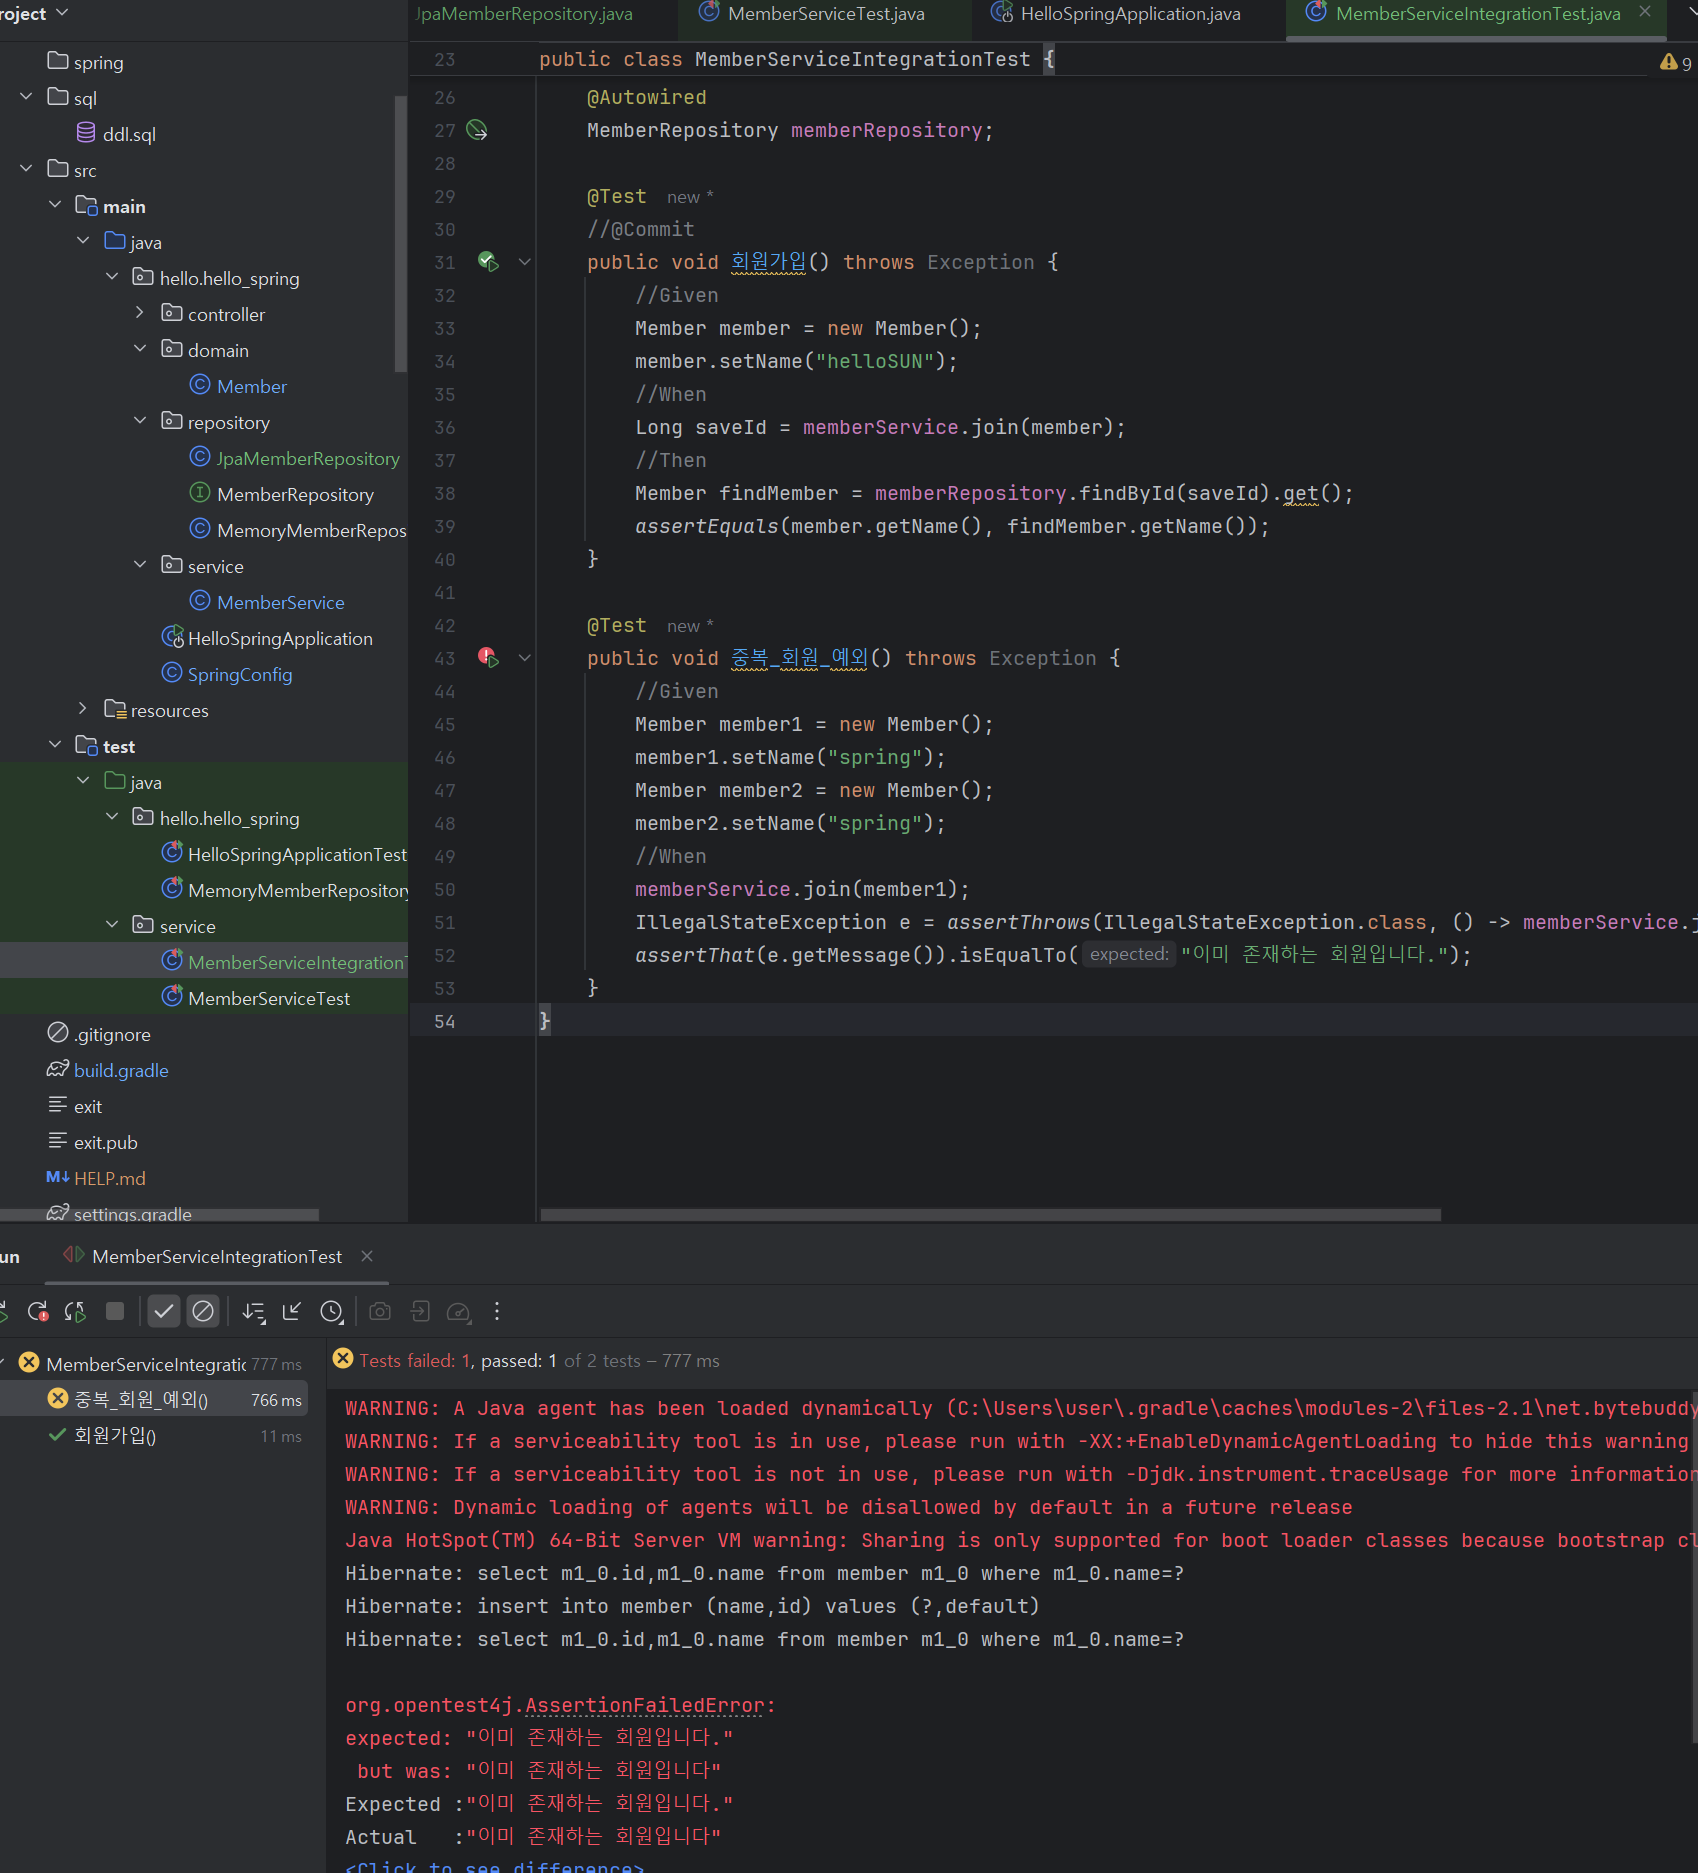Rerun failed tests in Run toolbar
Viewport: 1698px width, 1873px height.
(38, 1311)
